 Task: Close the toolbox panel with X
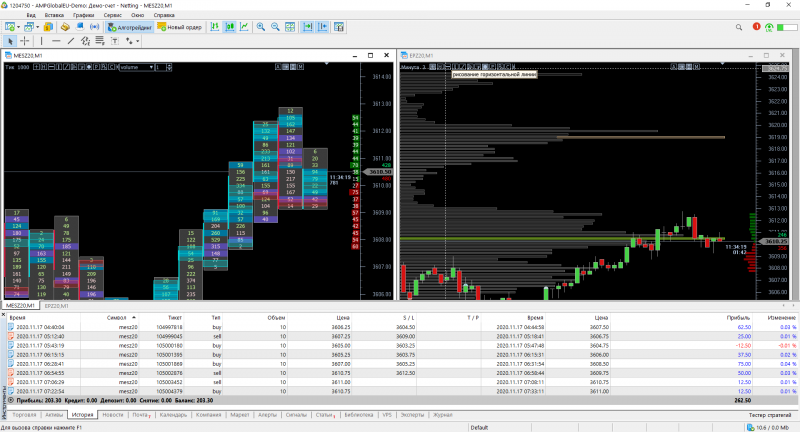[x=3, y=315]
